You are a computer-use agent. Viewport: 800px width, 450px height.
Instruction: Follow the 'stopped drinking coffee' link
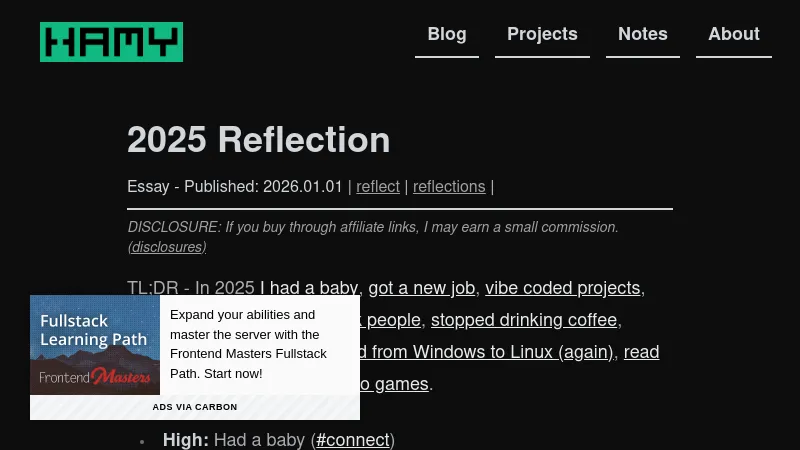click(524, 320)
